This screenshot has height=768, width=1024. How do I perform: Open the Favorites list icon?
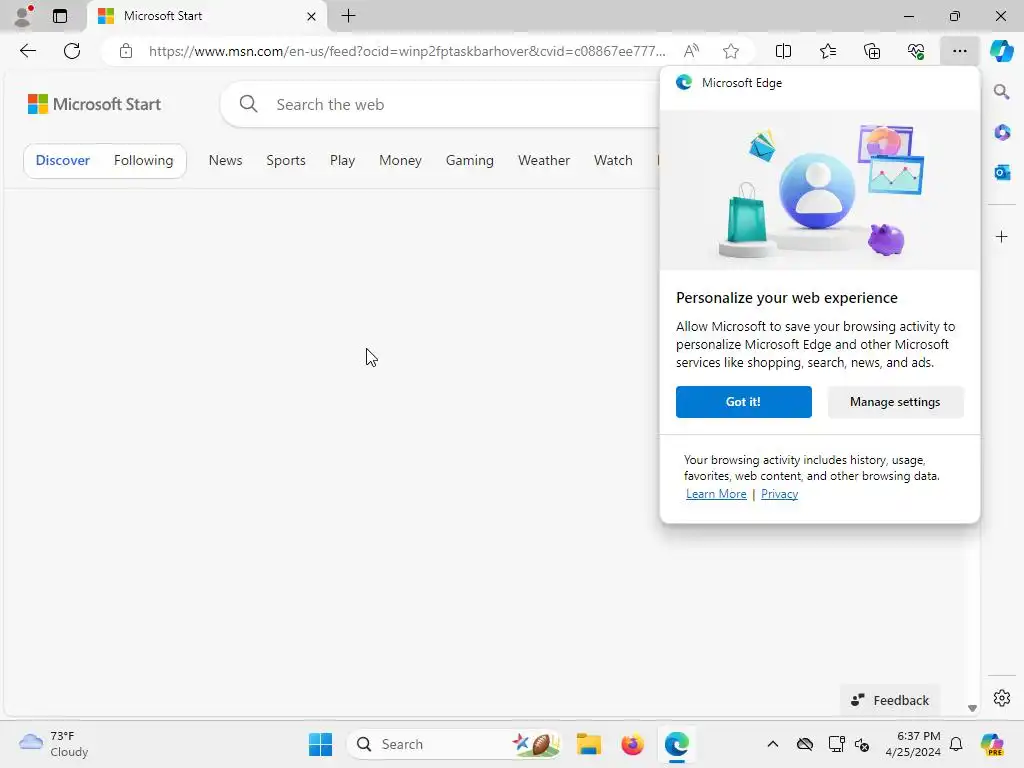(x=827, y=51)
